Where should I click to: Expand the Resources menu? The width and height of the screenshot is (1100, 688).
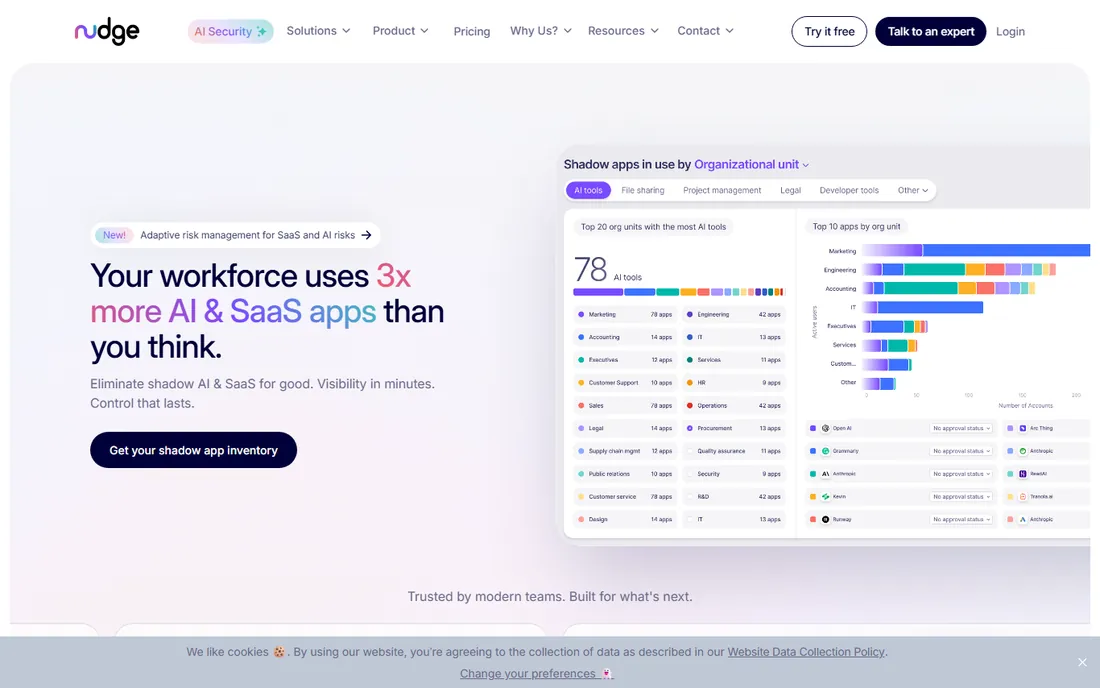pyautogui.click(x=623, y=31)
